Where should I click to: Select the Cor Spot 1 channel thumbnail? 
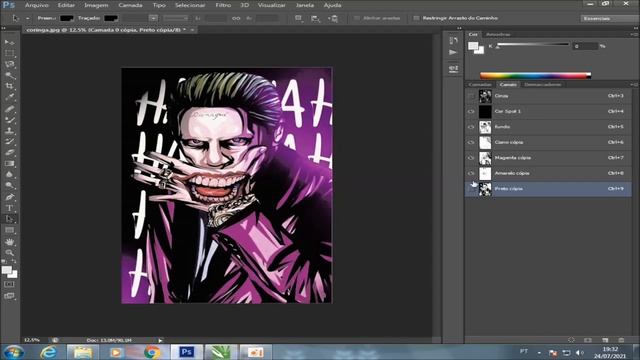tap(485, 111)
